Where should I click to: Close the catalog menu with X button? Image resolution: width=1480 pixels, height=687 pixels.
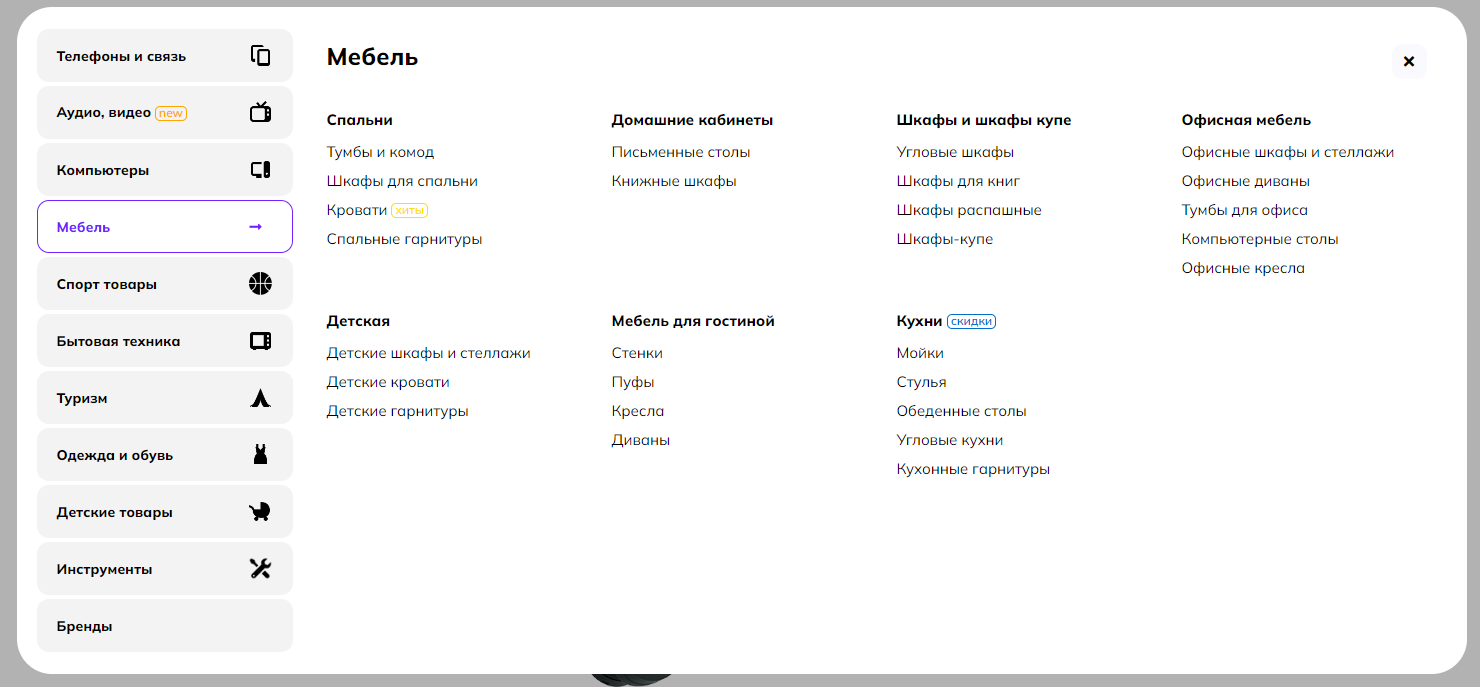coord(1409,61)
